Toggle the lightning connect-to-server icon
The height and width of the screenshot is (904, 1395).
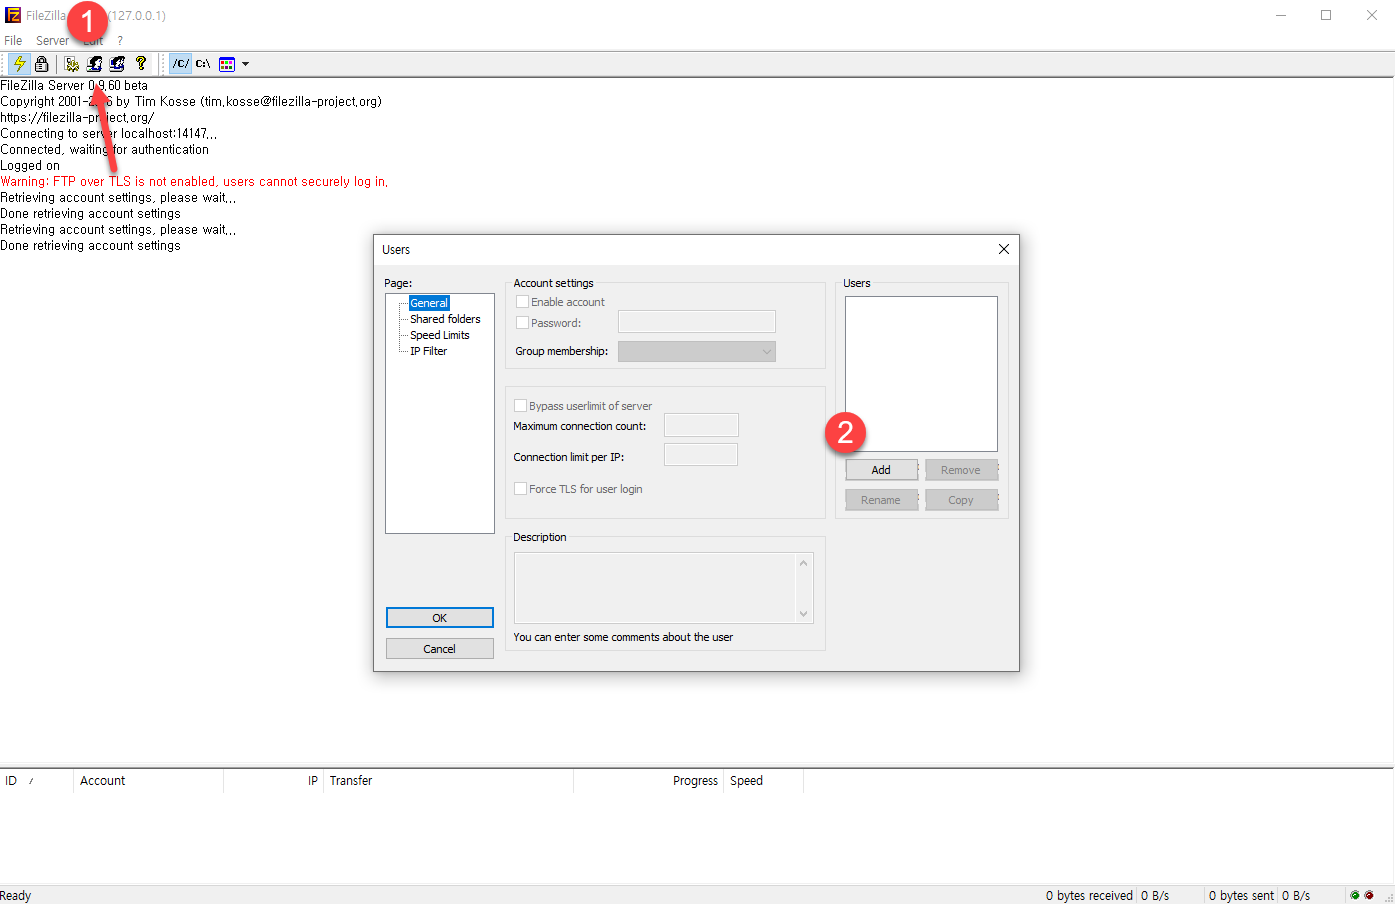[19, 63]
